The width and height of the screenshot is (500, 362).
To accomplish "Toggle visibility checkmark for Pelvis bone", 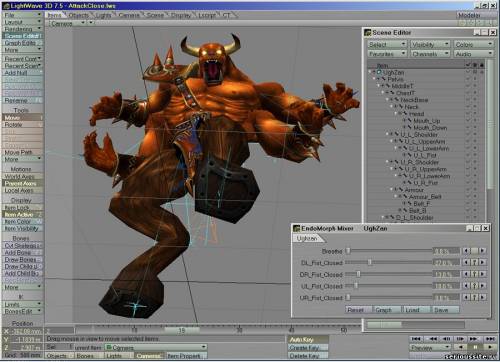I will 468,79.
